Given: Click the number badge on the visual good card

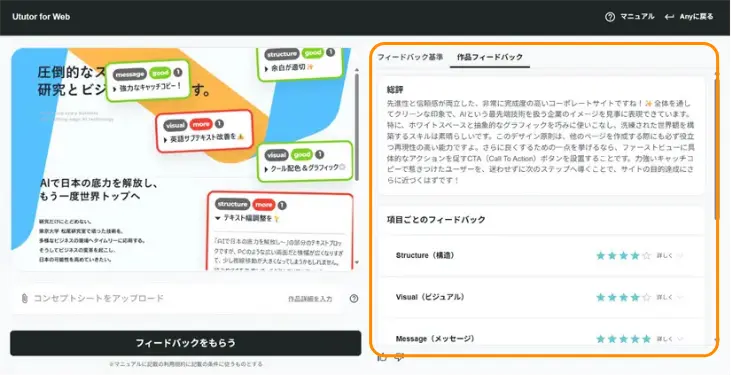Looking at the screenshot, I should tap(319, 154).
